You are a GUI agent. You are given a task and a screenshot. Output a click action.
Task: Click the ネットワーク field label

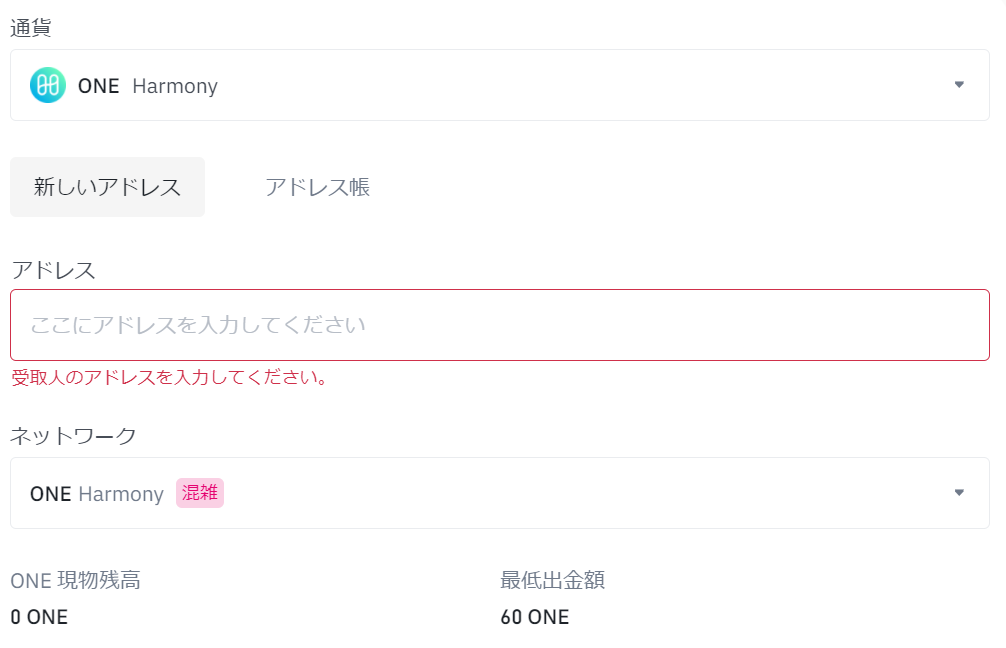tap(73, 436)
